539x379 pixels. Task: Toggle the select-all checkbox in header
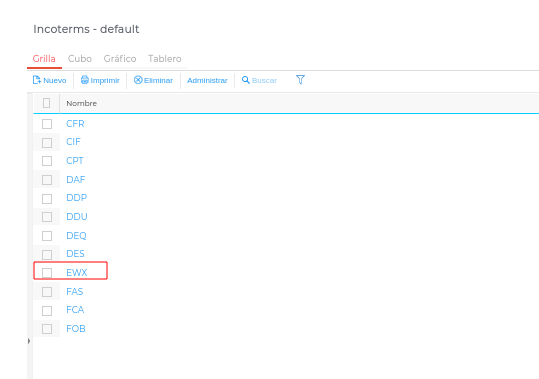pyautogui.click(x=46, y=103)
